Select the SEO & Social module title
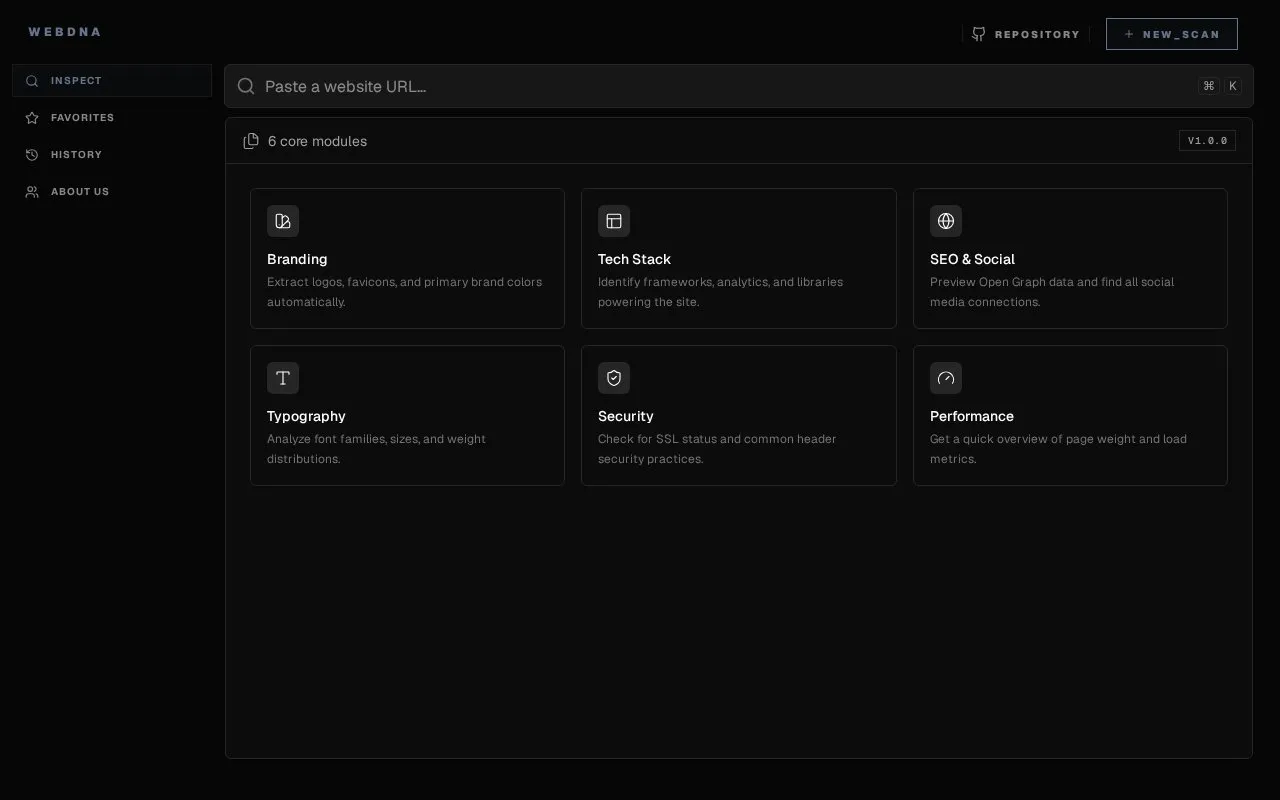This screenshot has width=1280, height=800. click(x=972, y=259)
